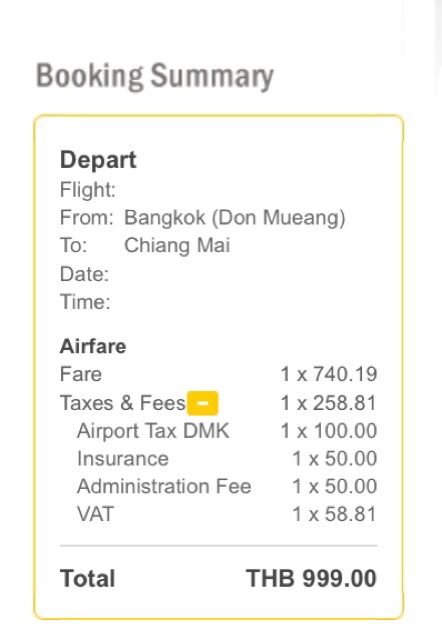Screen dimensions: 442x640
Task: Click the Chiang Mai destination text
Action: 177,245
